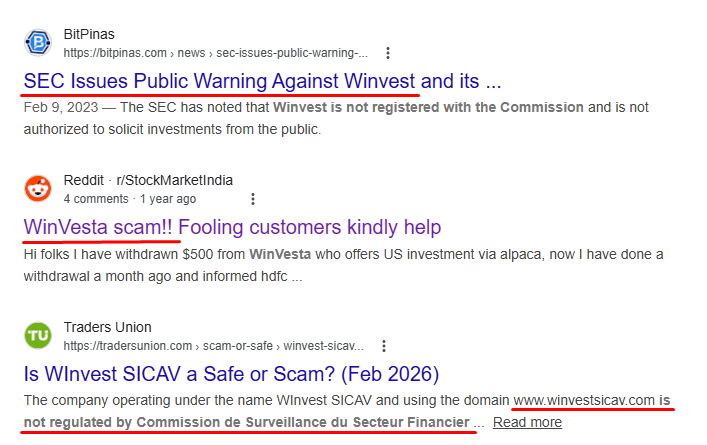This screenshot has height=445, width=707.
Task: Click the Traders Union TU icon
Action: point(38,335)
